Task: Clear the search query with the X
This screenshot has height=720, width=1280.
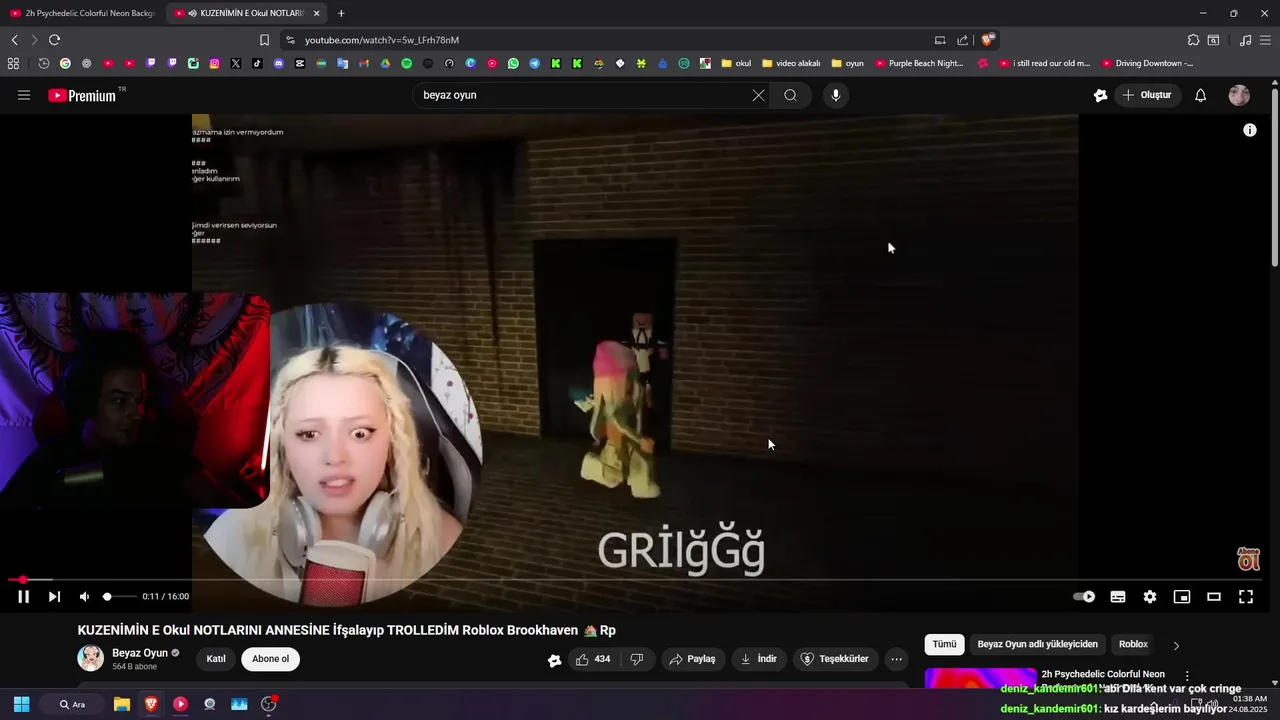Action: pyautogui.click(x=758, y=95)
